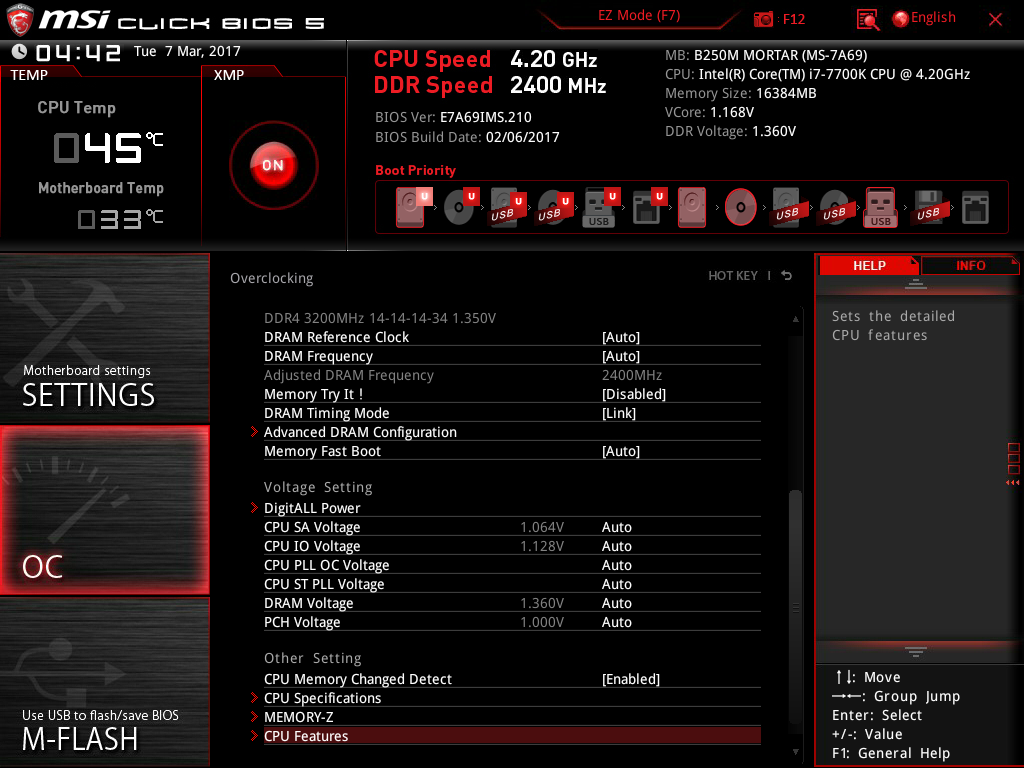Click the English language globe icon
1024x768 pixels.
[900, 18]
